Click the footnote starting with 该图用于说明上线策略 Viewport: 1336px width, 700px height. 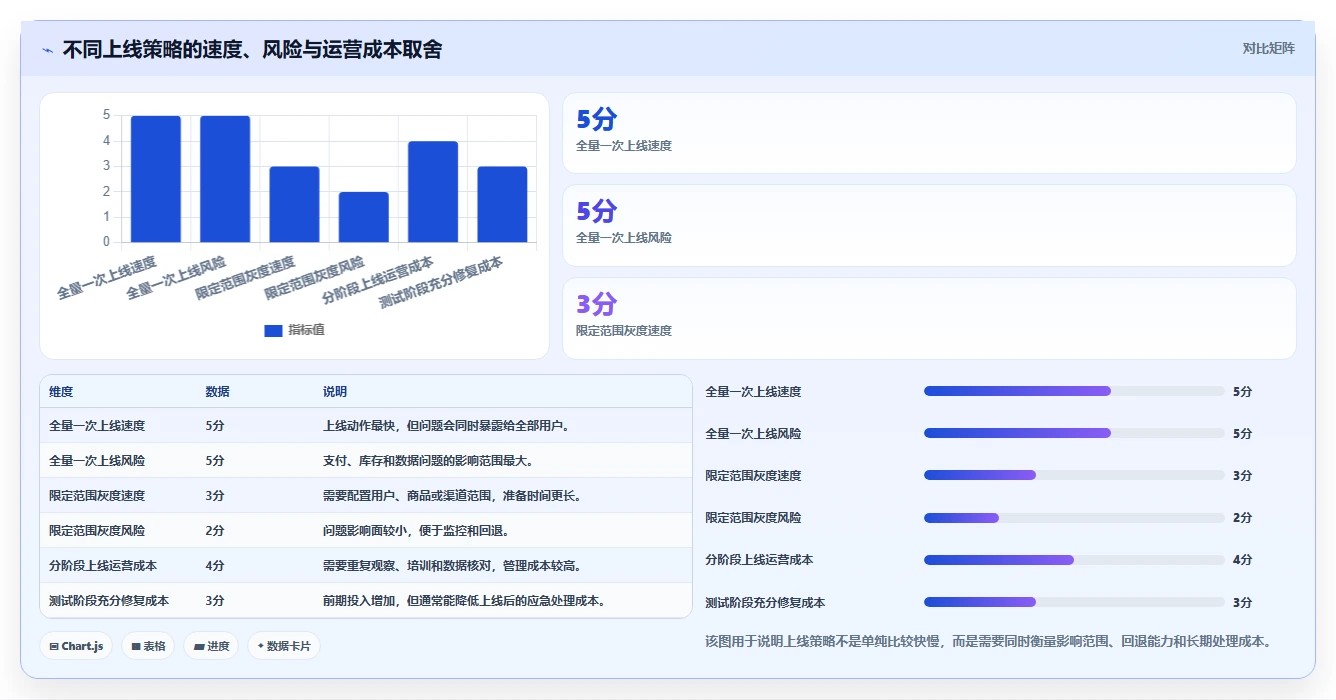point(988,641)
